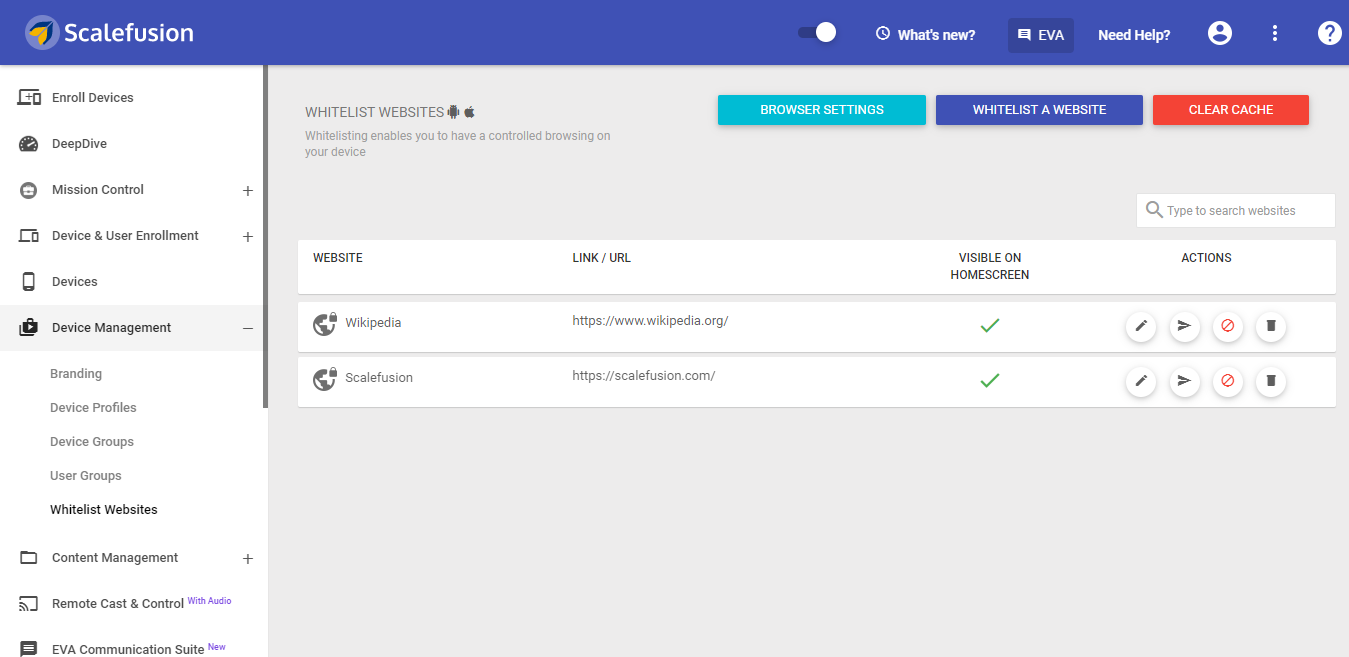This screenshot has width=1349, height=657.
Task: Open User Groups submenu item
Action: (86, 475)
